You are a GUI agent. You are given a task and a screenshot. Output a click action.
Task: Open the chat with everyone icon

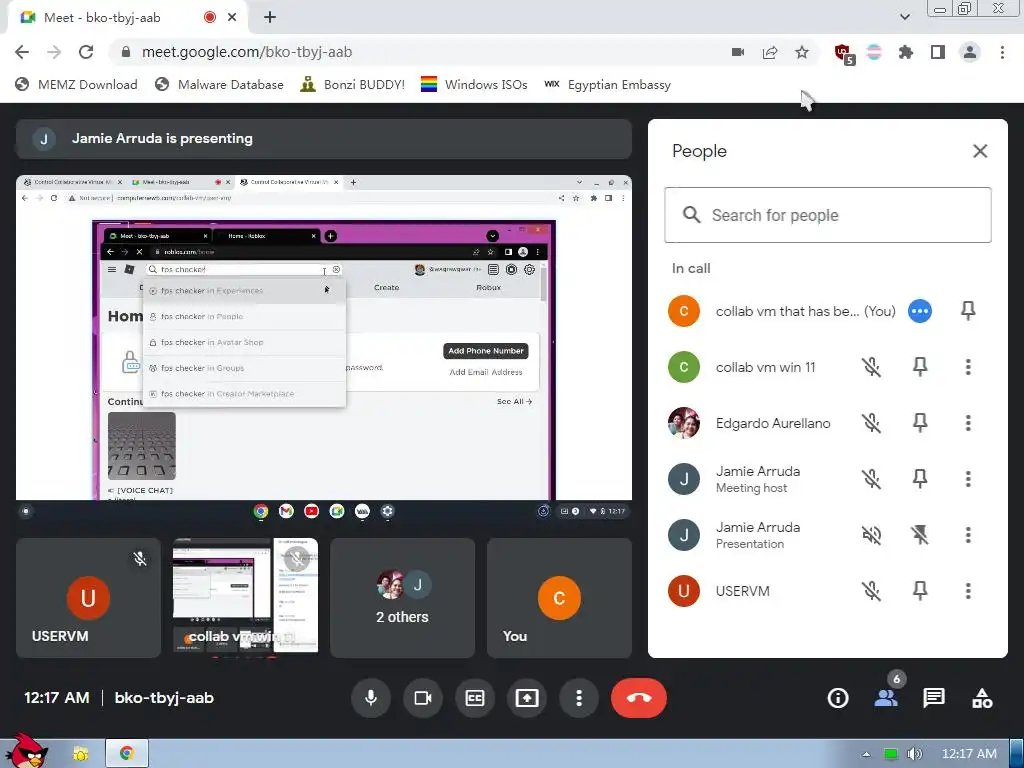[934, 698]
